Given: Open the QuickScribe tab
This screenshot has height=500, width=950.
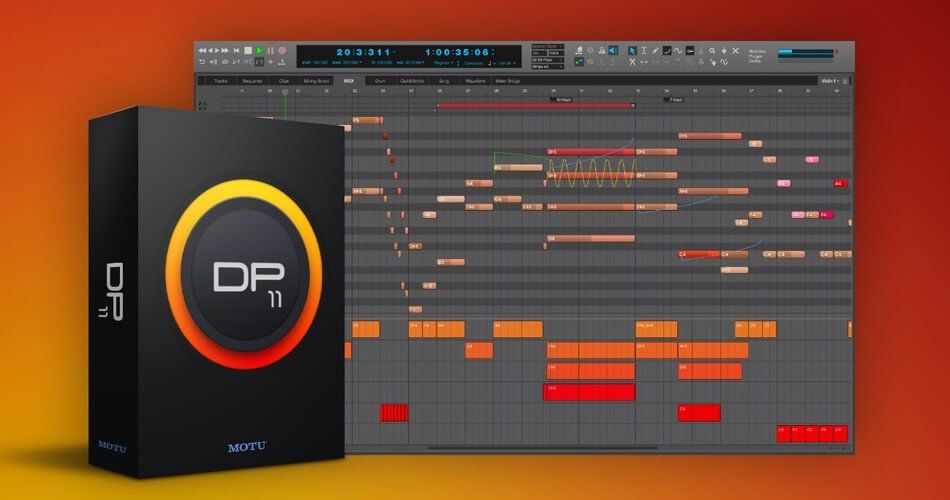Looking at the screenshot, I should (412, 81).
